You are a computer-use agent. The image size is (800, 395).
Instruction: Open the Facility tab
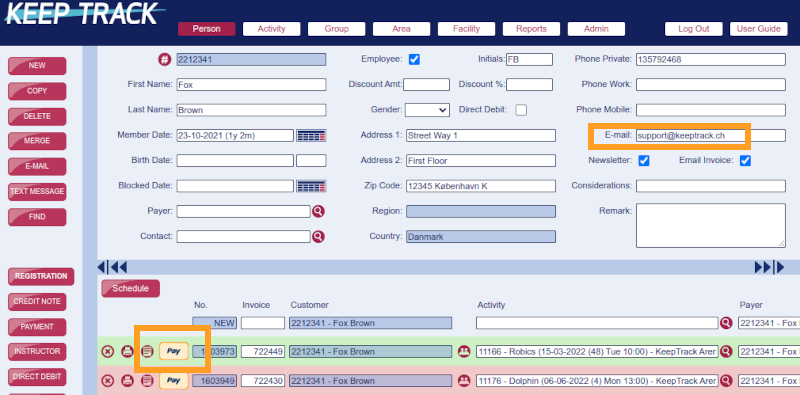click(x=466, y=29)
